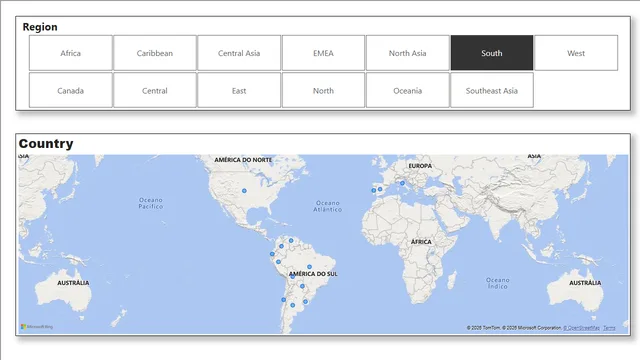This screenshot has width=640, height=360.
Task: Pick the North Asia region tile
Action: coord(407,53)
